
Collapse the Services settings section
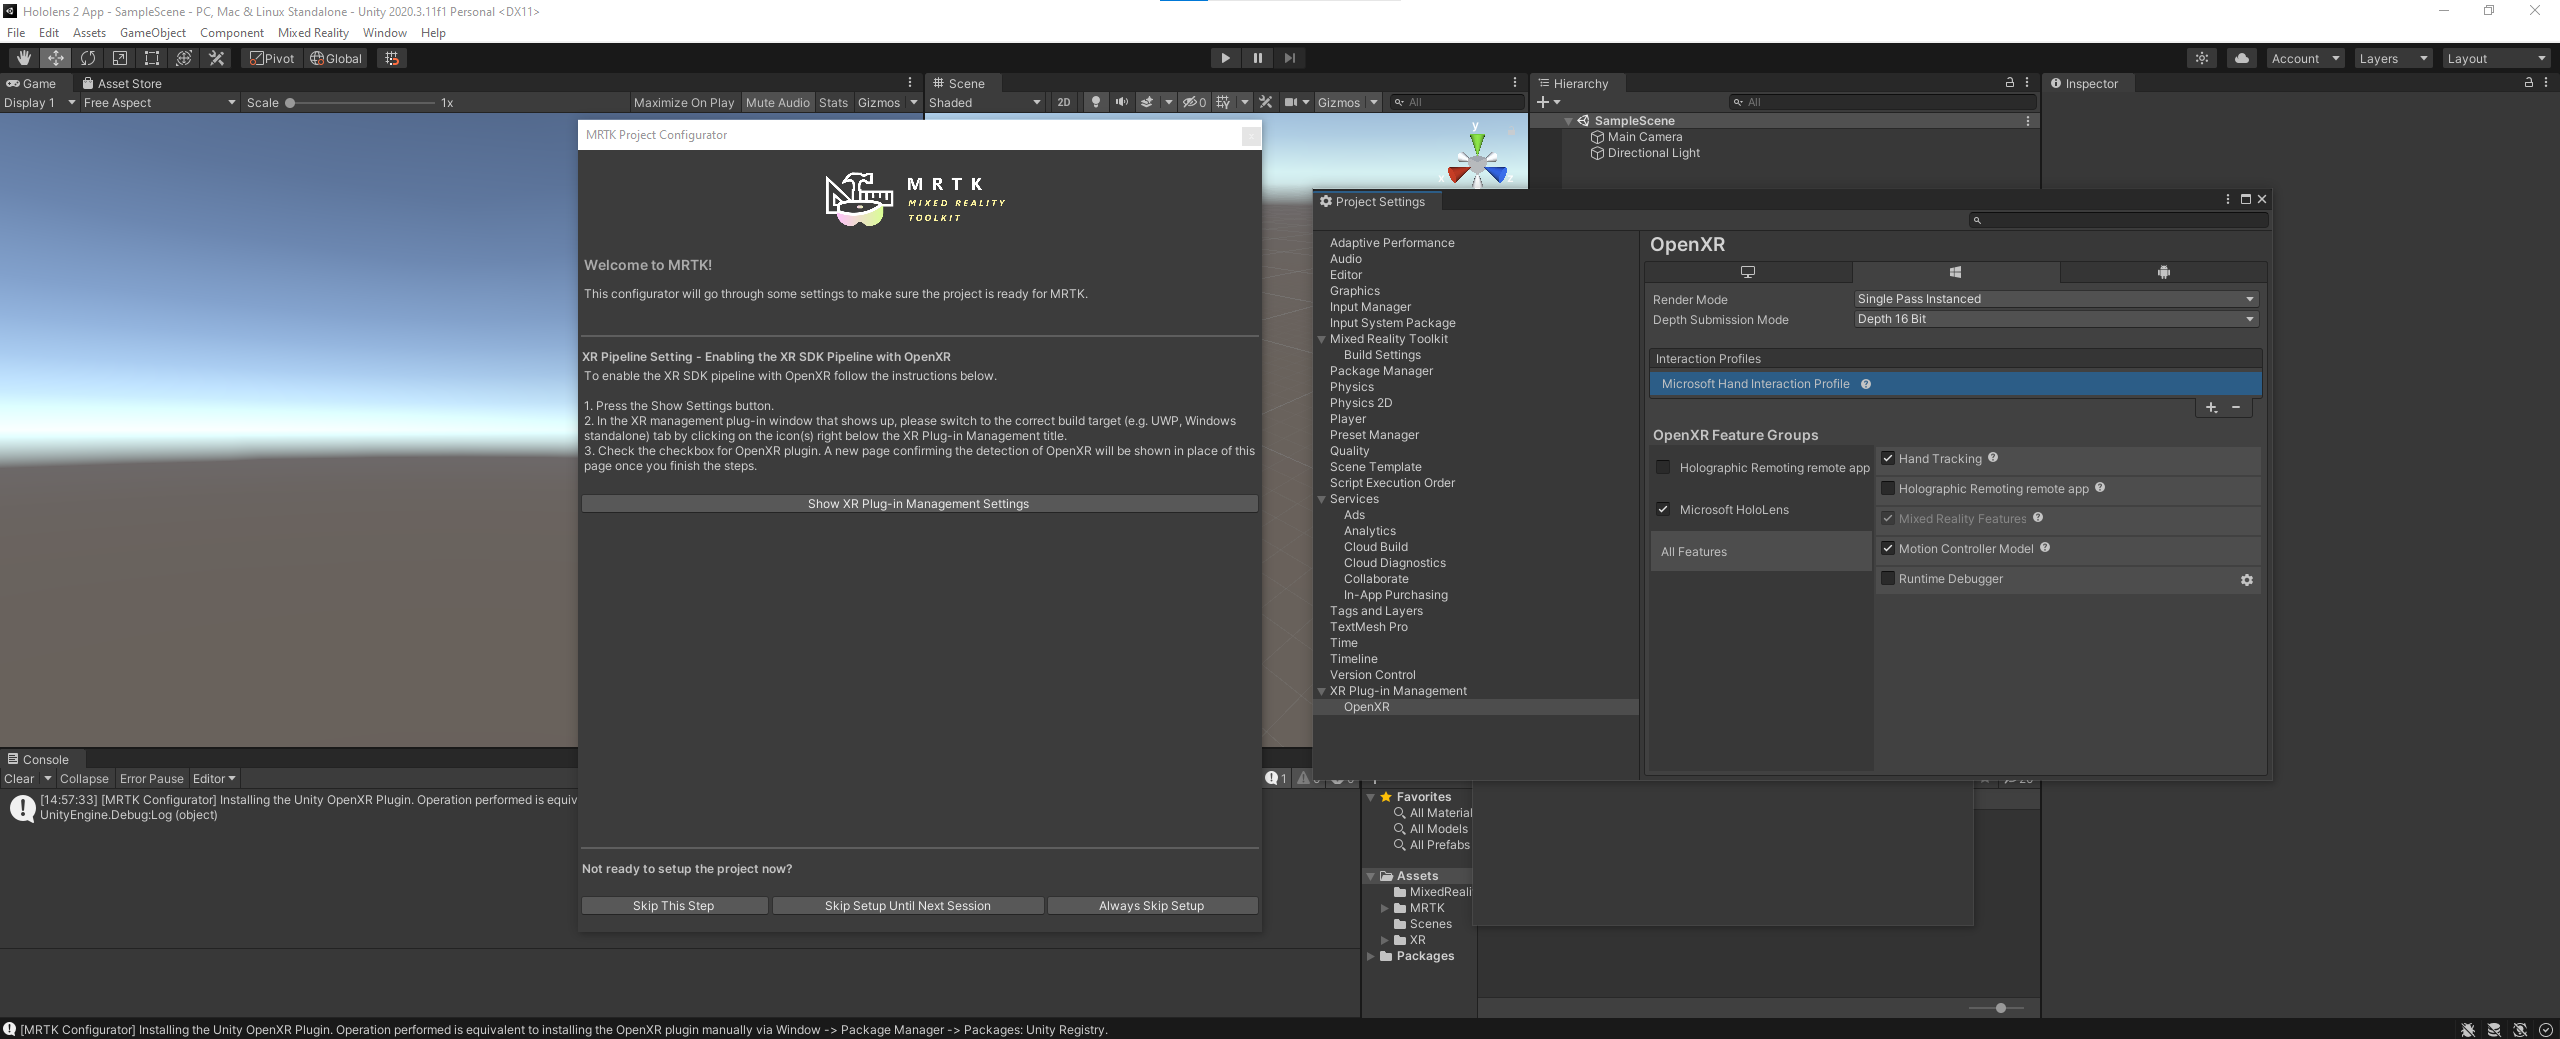point(1322,499)
